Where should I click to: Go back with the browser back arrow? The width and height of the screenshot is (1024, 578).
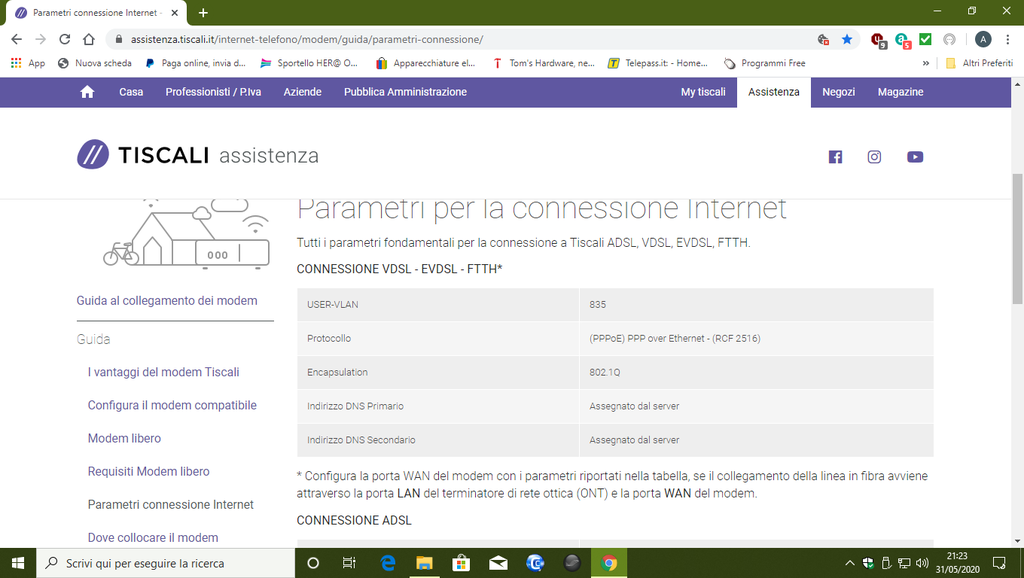click(16, 39)
